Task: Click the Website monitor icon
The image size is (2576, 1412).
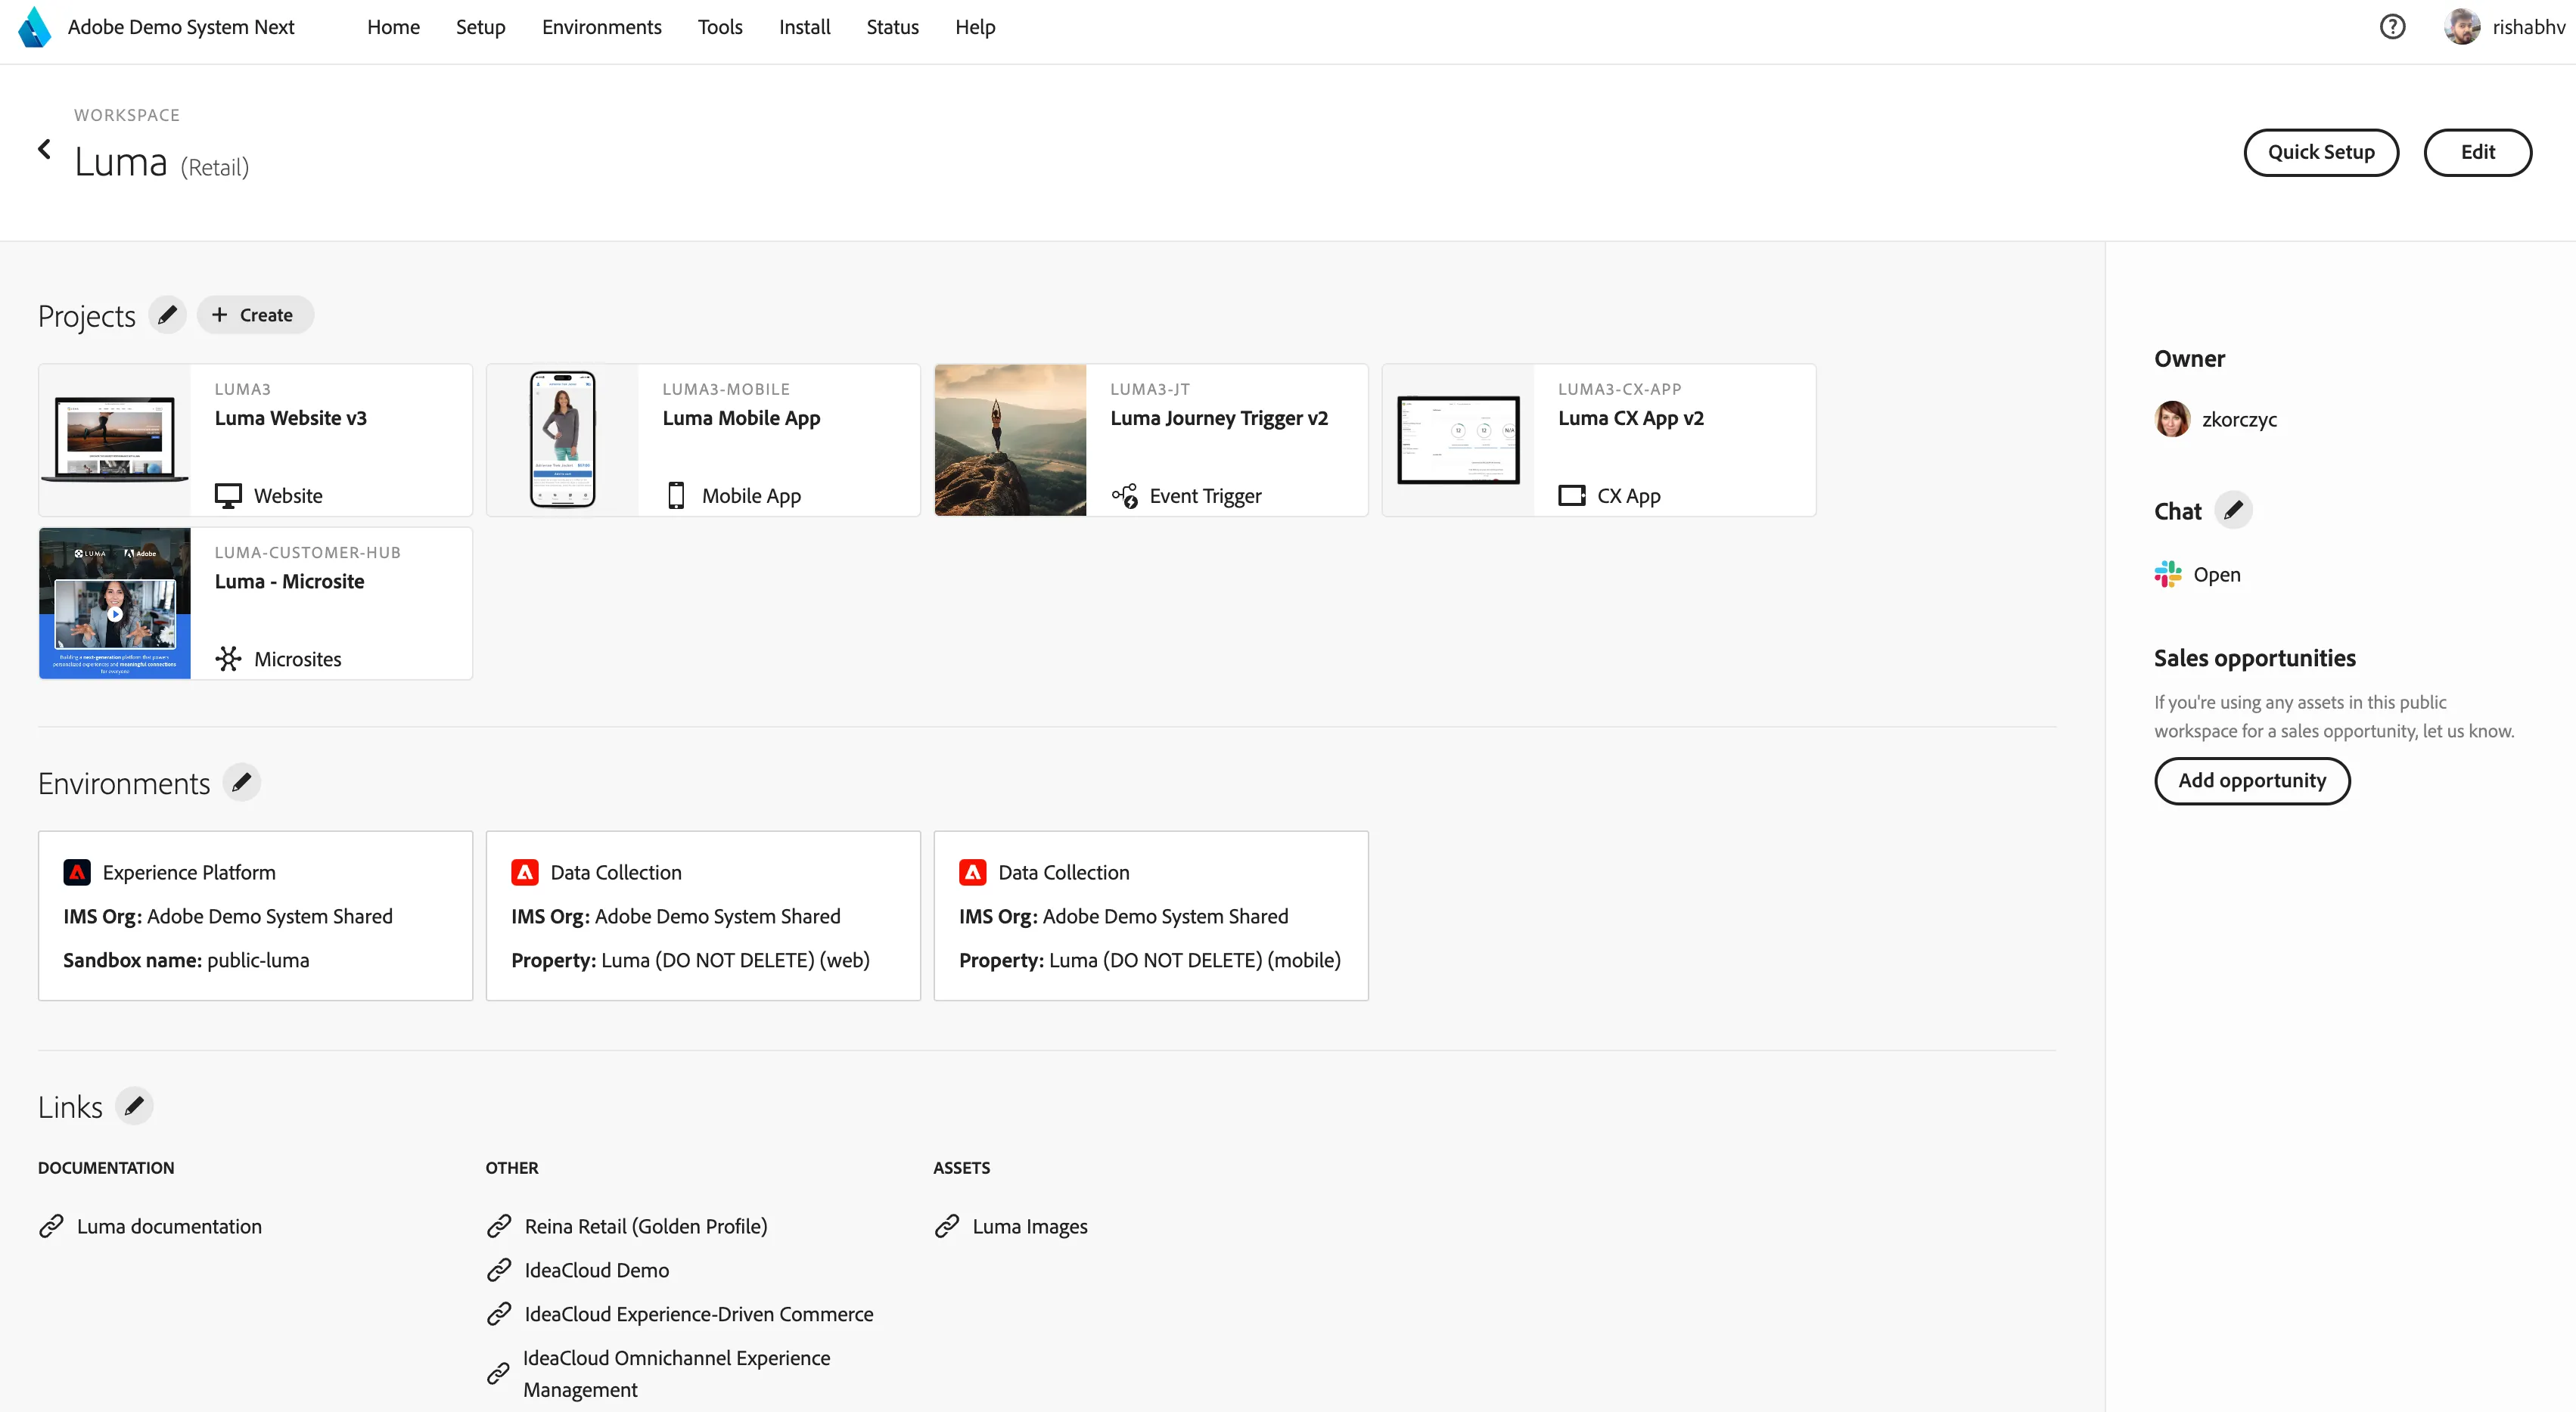Action: [x=228, y=496]
